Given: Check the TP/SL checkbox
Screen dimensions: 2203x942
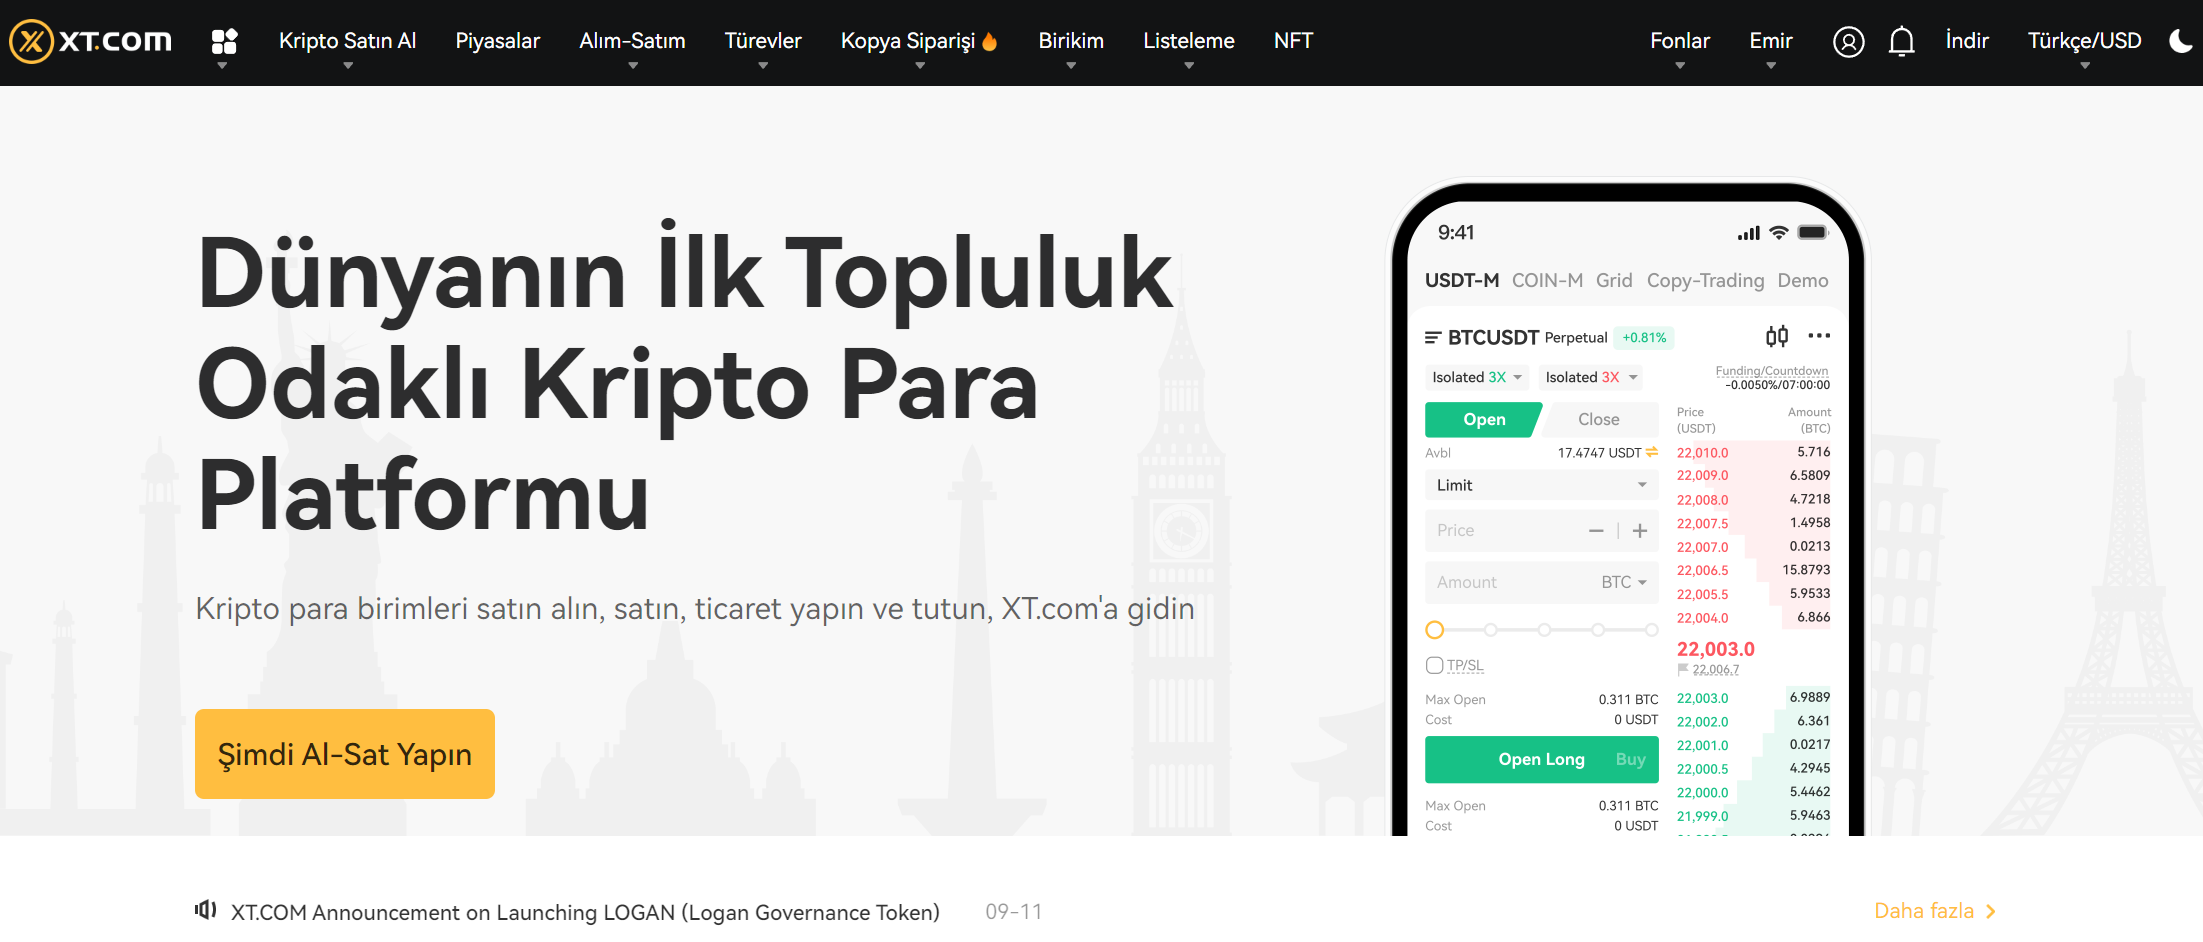Looking at the screenshot, I should (x=1434, y=665).
